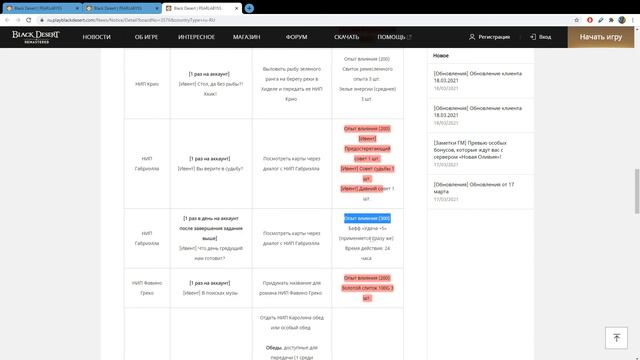
Task: Click the padlock site info icon
Action: (x=42, y=20)
